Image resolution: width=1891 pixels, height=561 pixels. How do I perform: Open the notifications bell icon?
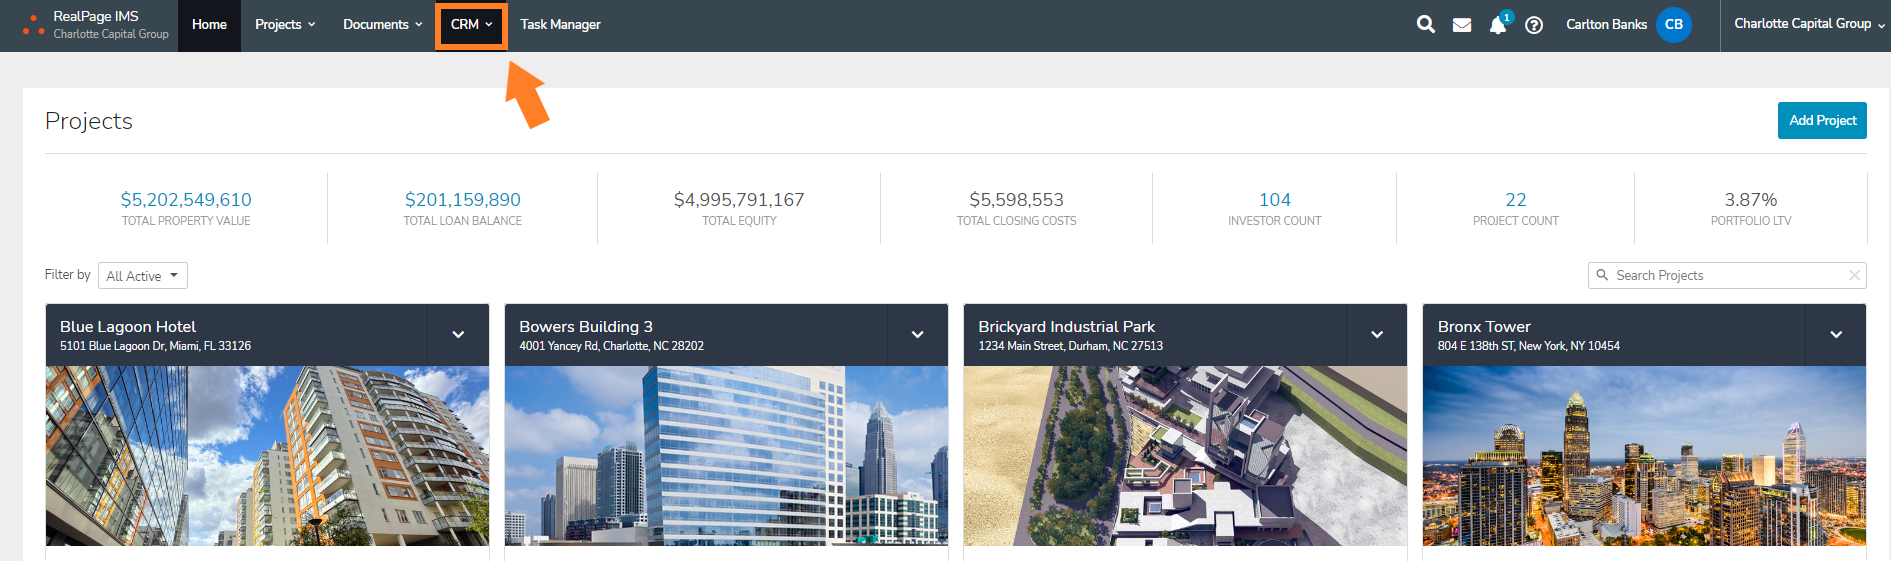(x=1498, y=25)
